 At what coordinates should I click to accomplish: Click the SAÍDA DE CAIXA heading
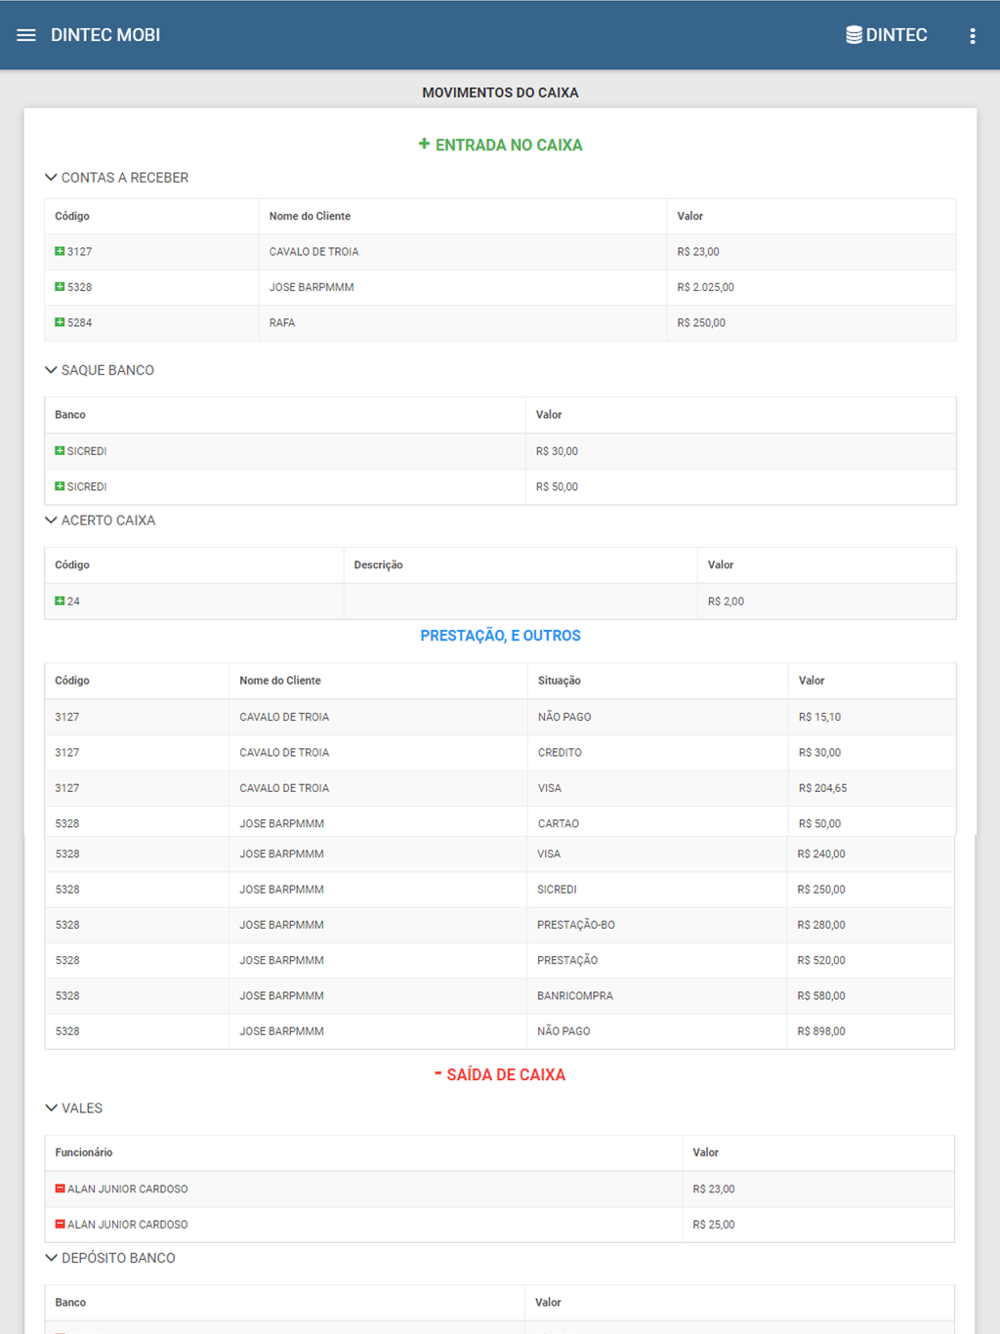click(505, 1075)
